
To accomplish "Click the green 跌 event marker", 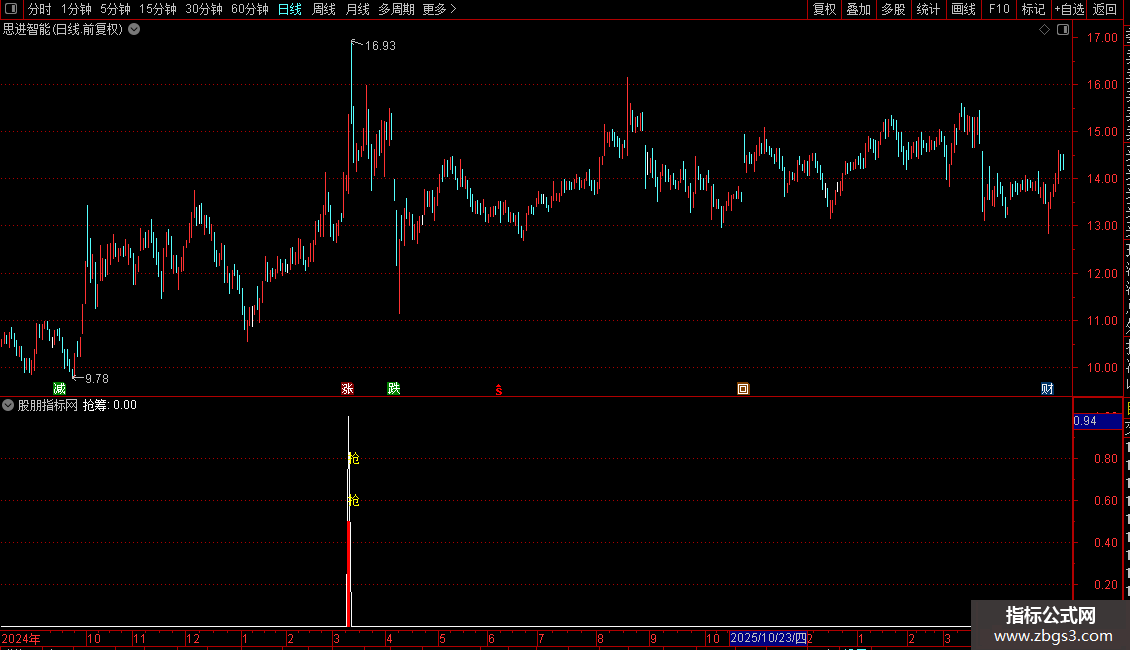I will click(x=393, y=389).
